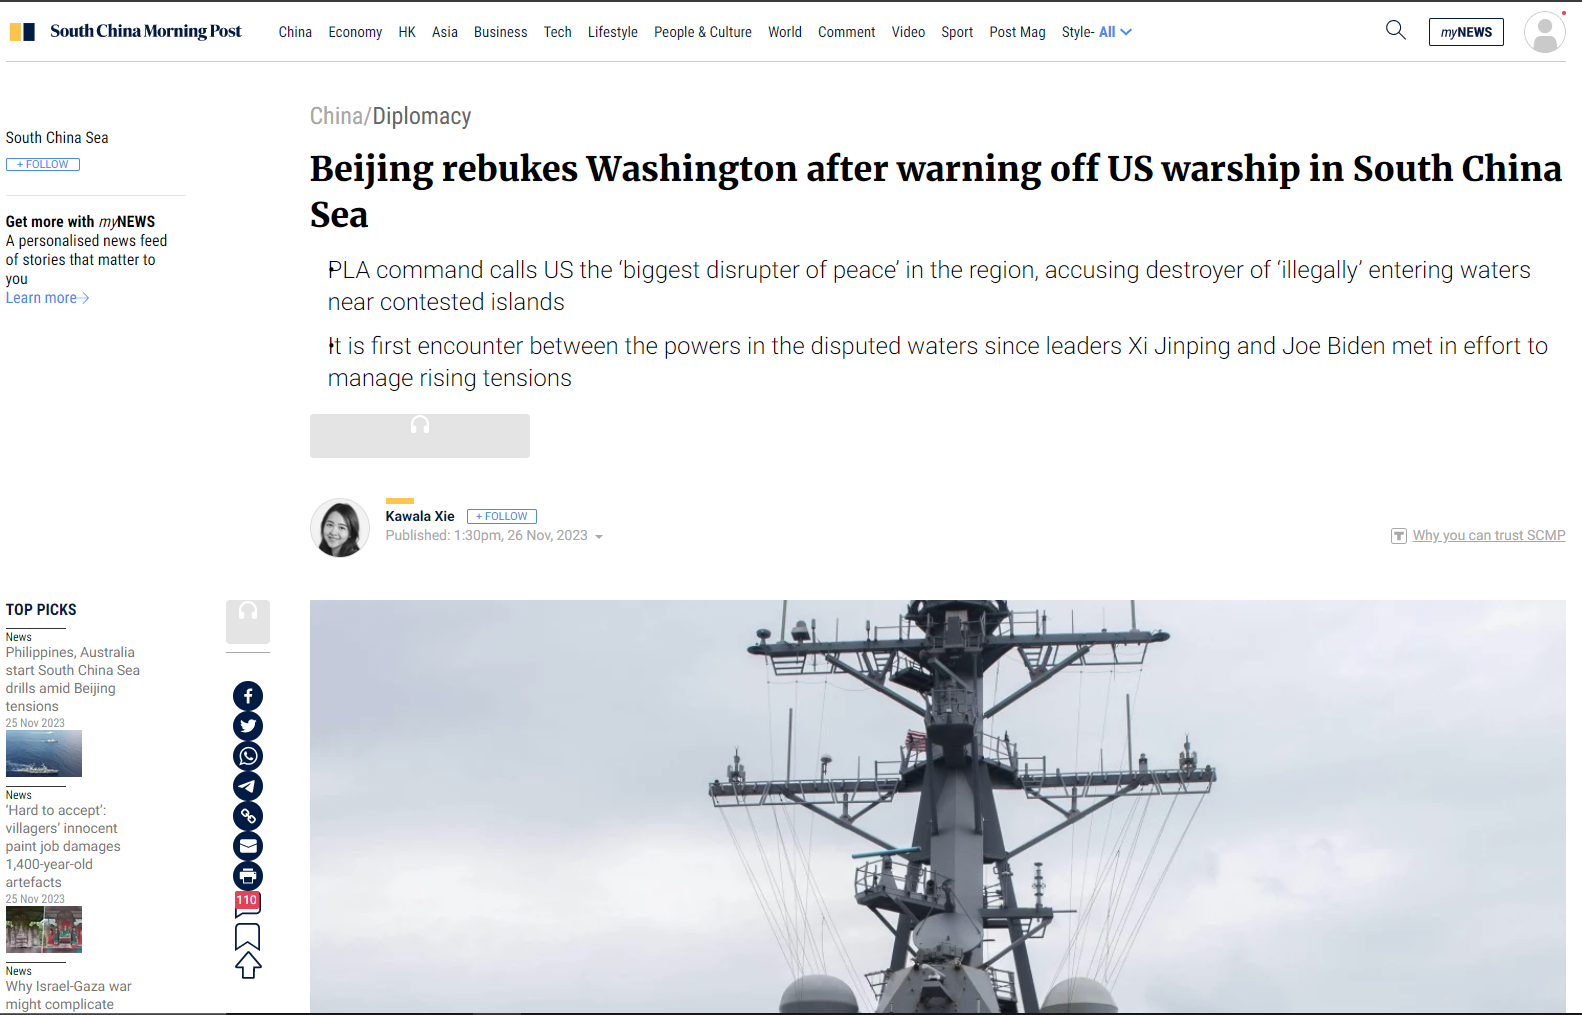
Task: Share article via WhatsApp icon
Action: pyautogui.click(x=248, y=756)
